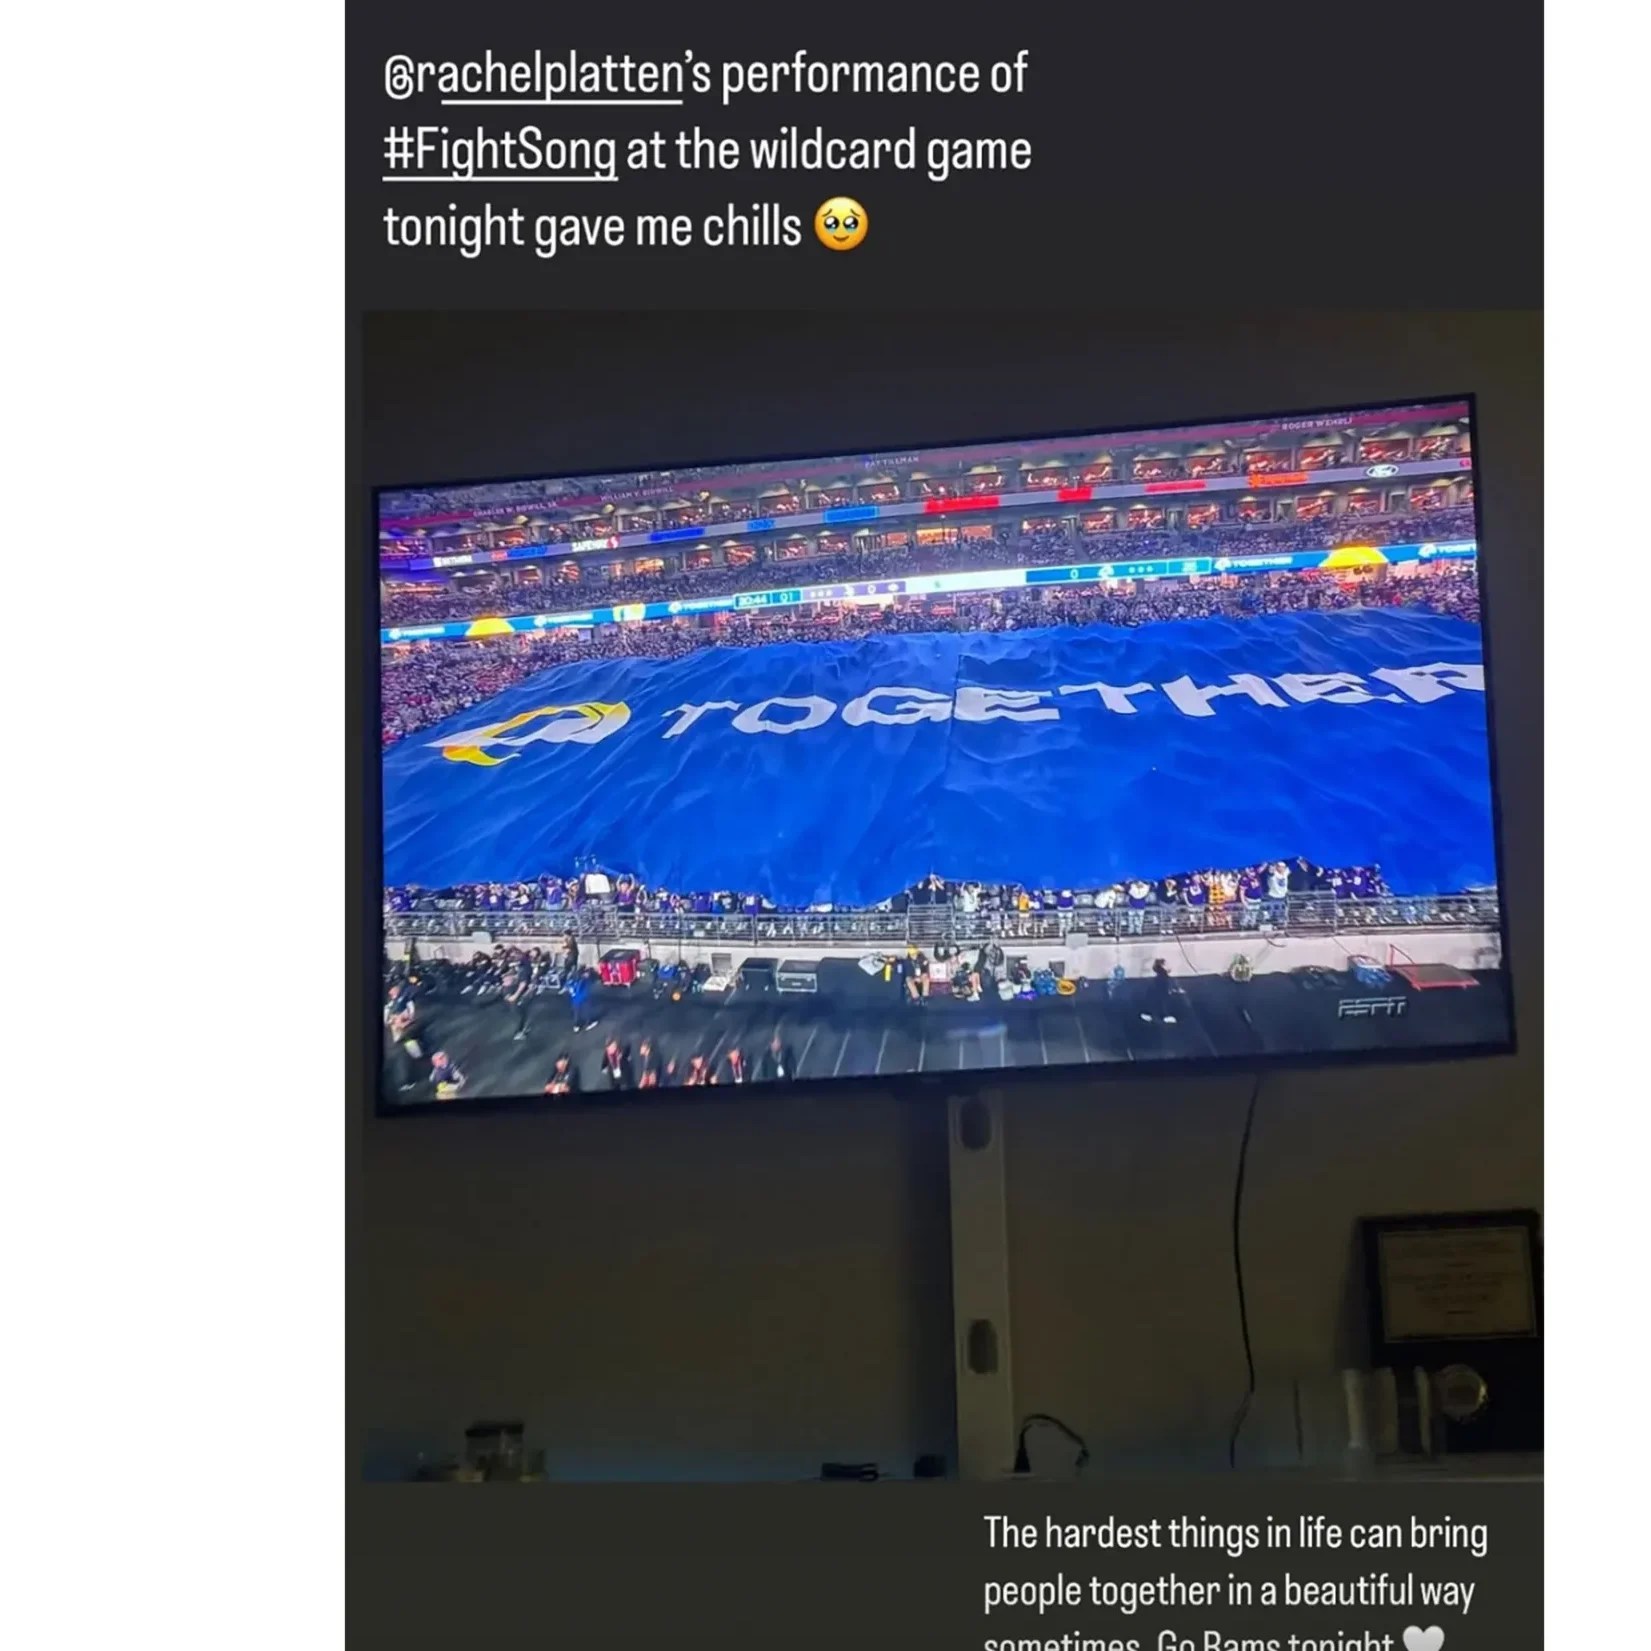Click the yellow sun graphic on right ribbon board

click(1354, 556)
